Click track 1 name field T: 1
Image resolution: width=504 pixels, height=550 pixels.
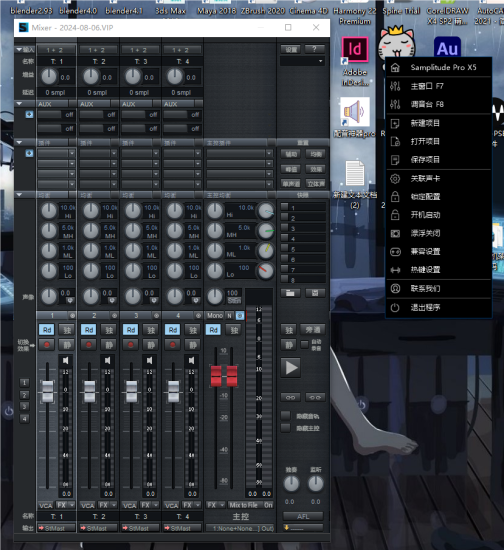56,61
